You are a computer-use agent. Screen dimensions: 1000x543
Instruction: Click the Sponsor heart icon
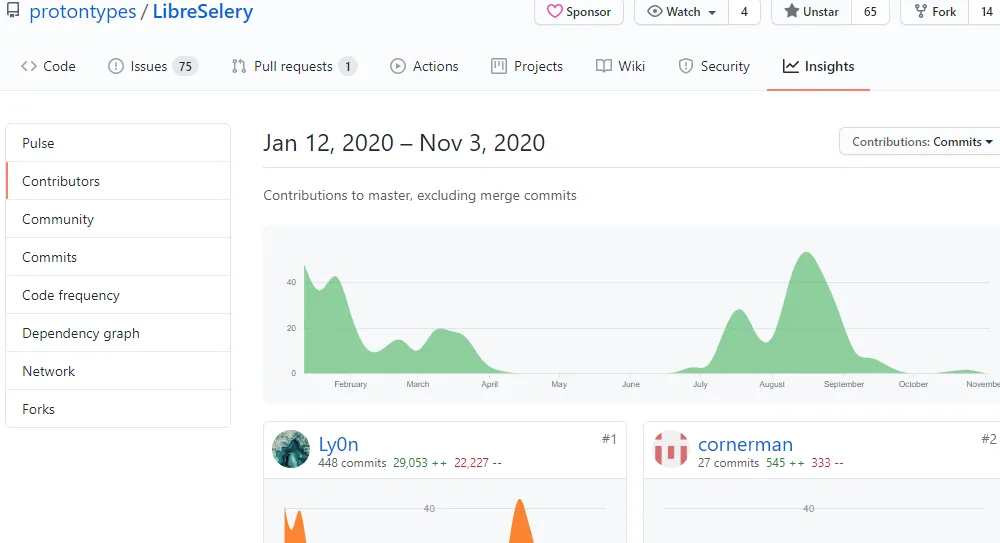[554, 11]
